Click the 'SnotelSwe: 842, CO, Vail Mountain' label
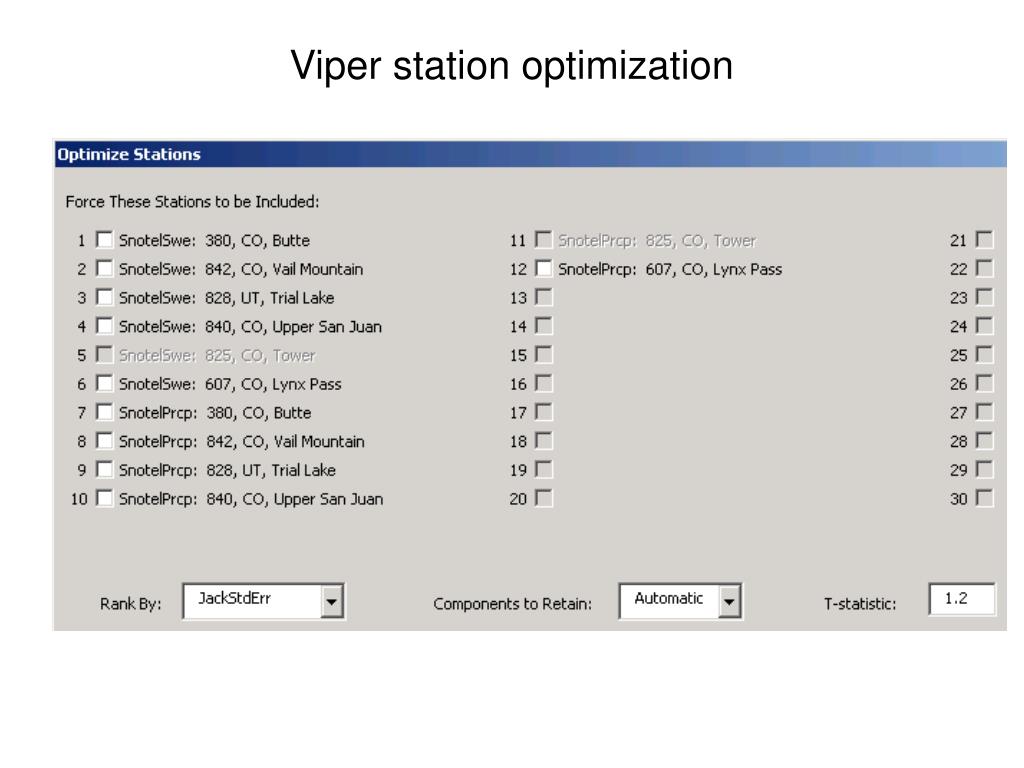1024x768 pixels. coord(241,269)
